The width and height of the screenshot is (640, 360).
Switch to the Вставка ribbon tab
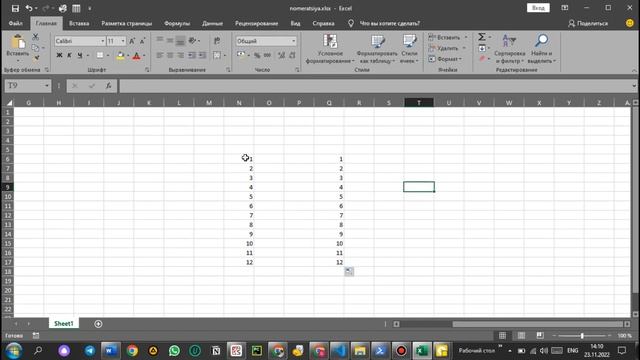pos(79,23)
